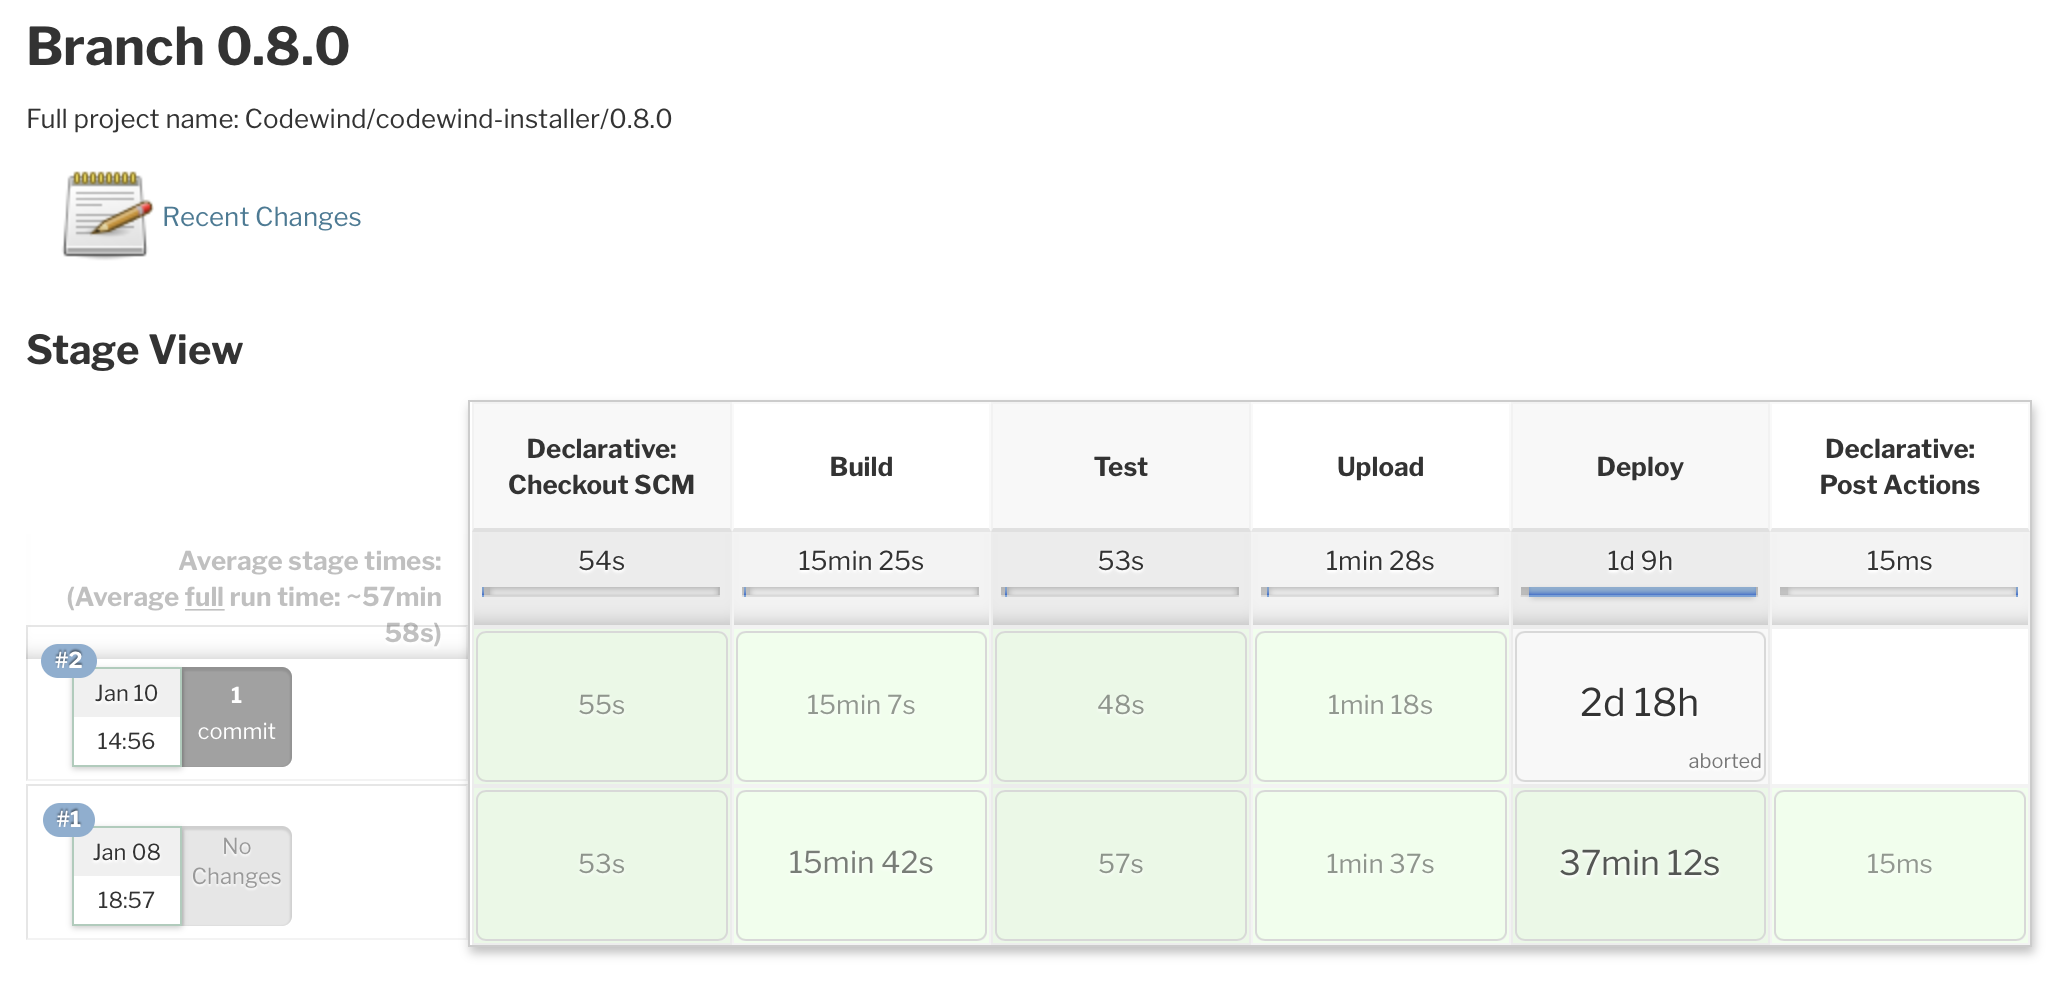Select the '1min 18s' Upload stage cell
The width and height of the screenshot is (2058, 998).
click(1379, 705)
